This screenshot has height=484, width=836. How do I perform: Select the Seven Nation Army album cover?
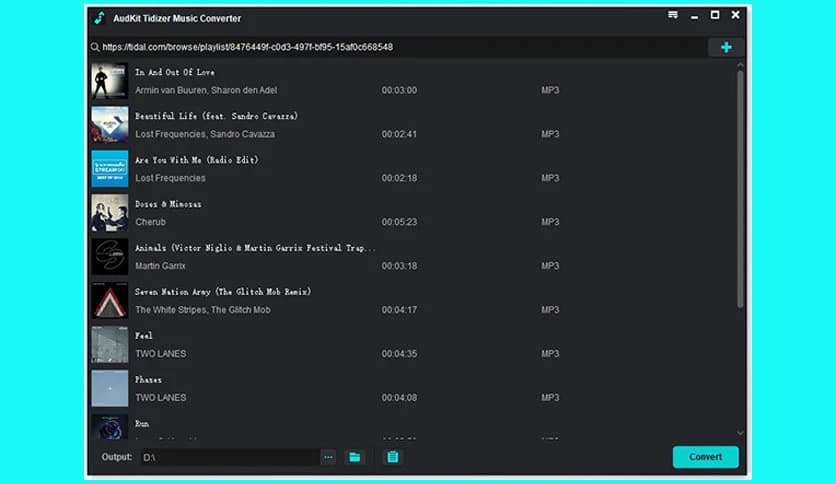(x=110, y=301)
